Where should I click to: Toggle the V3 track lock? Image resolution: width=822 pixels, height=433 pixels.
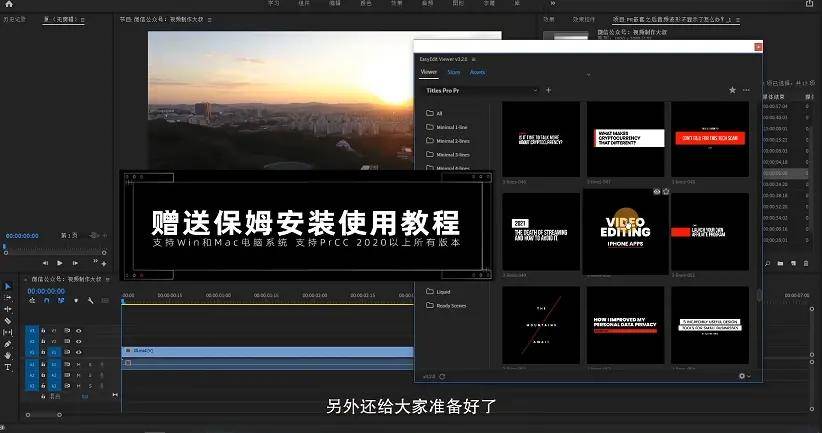tap(43, 331)
